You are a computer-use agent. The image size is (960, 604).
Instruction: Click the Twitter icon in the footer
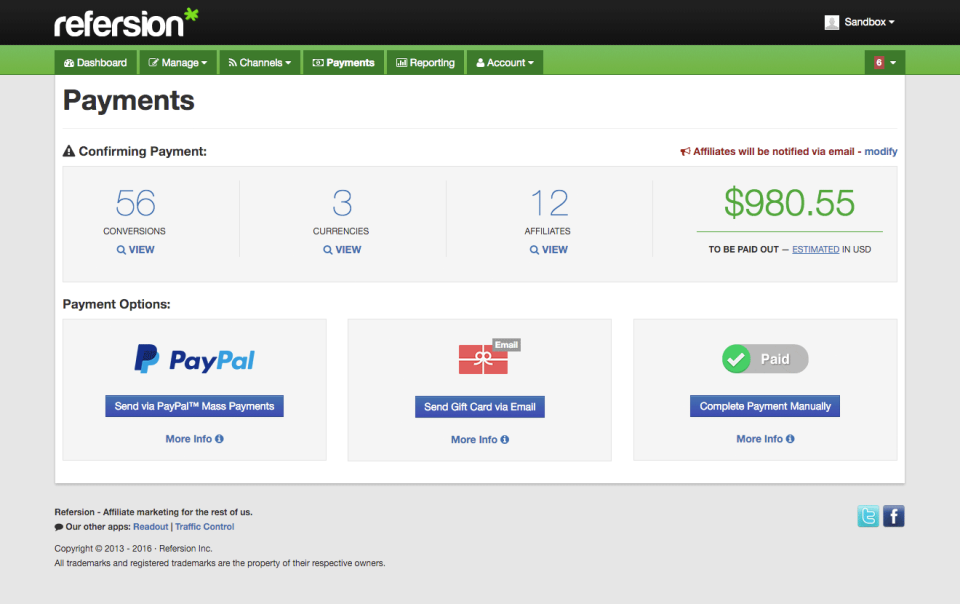866,516
